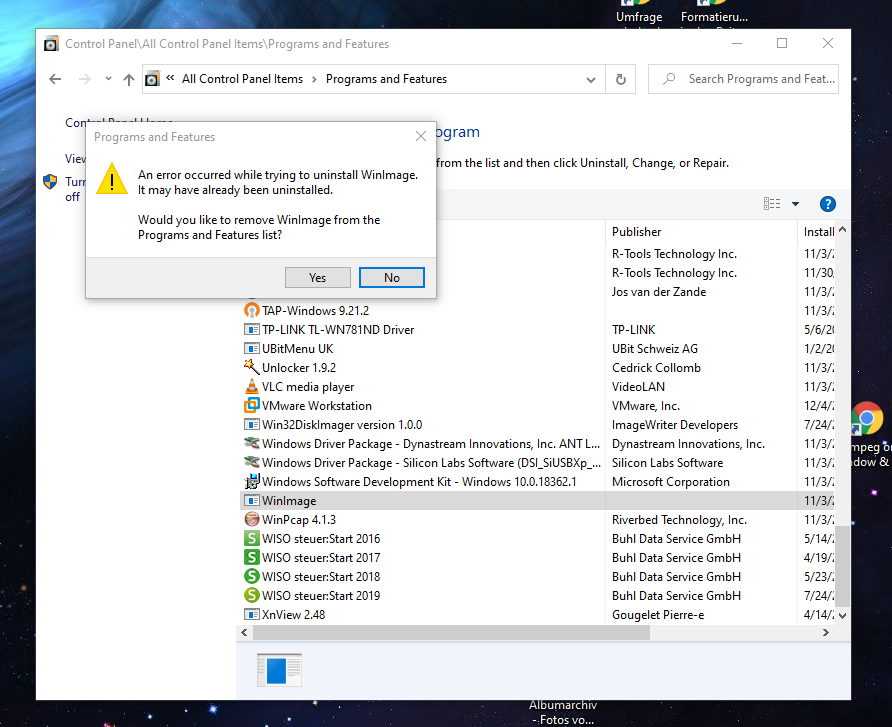Viewport: 892px width, 727px height.
Task: Click the UBitMenu UK program icon
Action: [251, 349]
